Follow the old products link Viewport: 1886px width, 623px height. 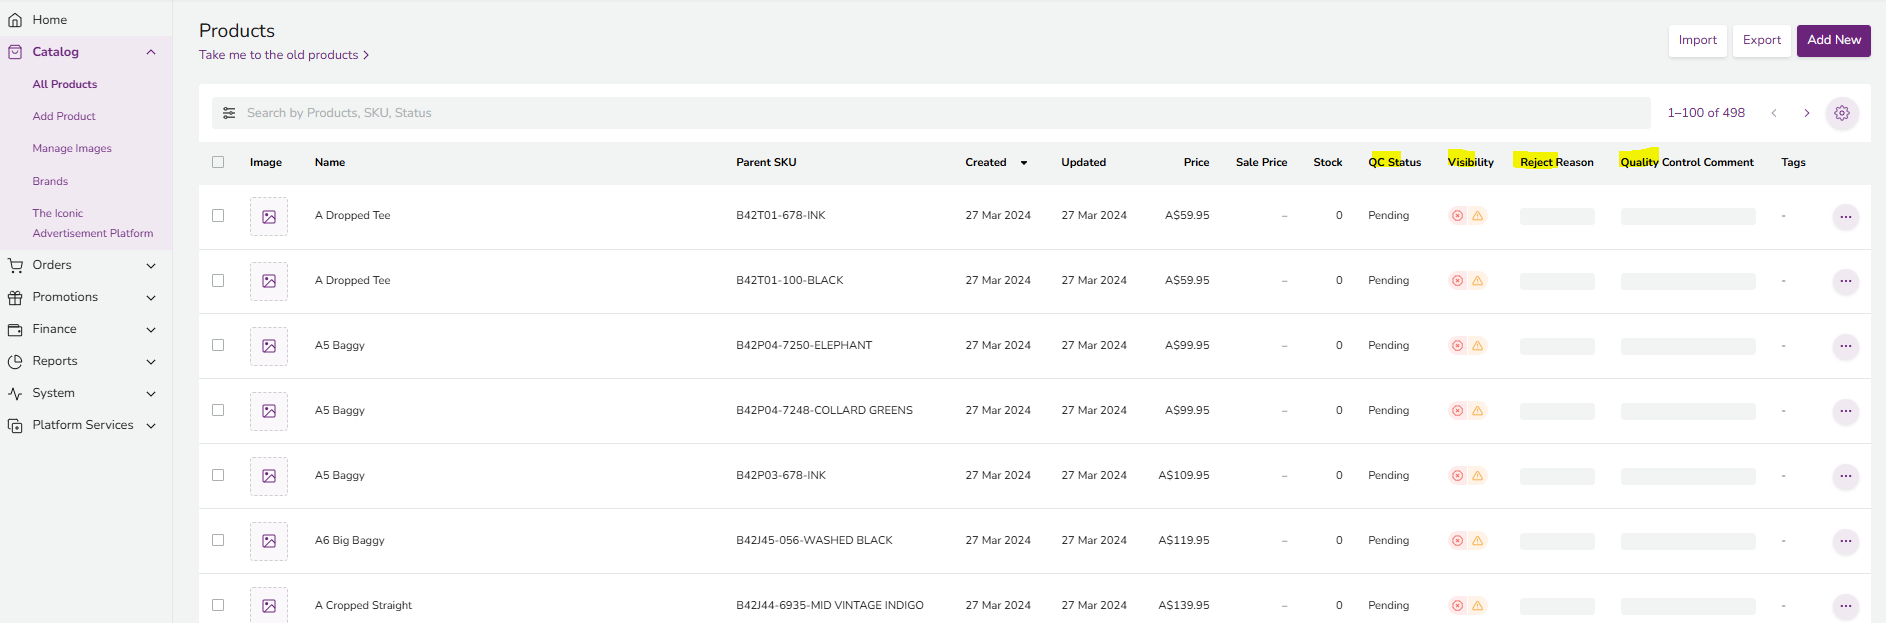pyautogui.click(x=283, y=55)
